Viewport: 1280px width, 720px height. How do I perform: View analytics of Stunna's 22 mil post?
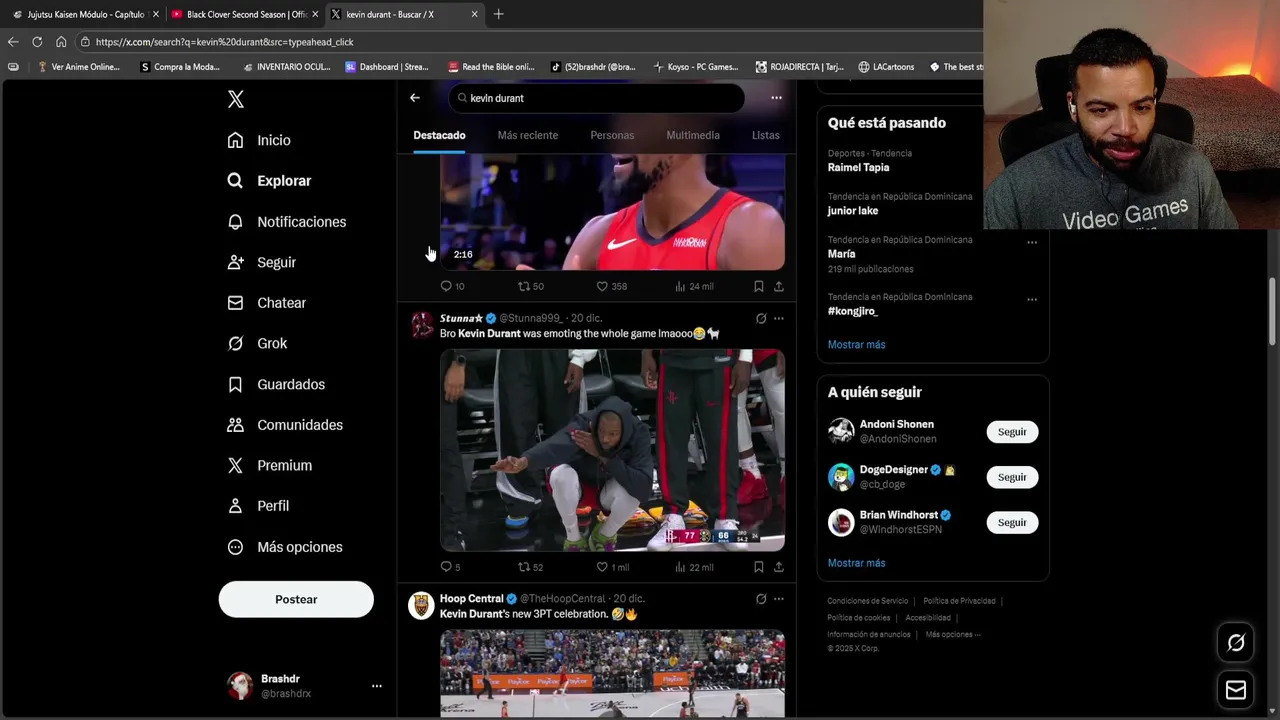[694, 567]
